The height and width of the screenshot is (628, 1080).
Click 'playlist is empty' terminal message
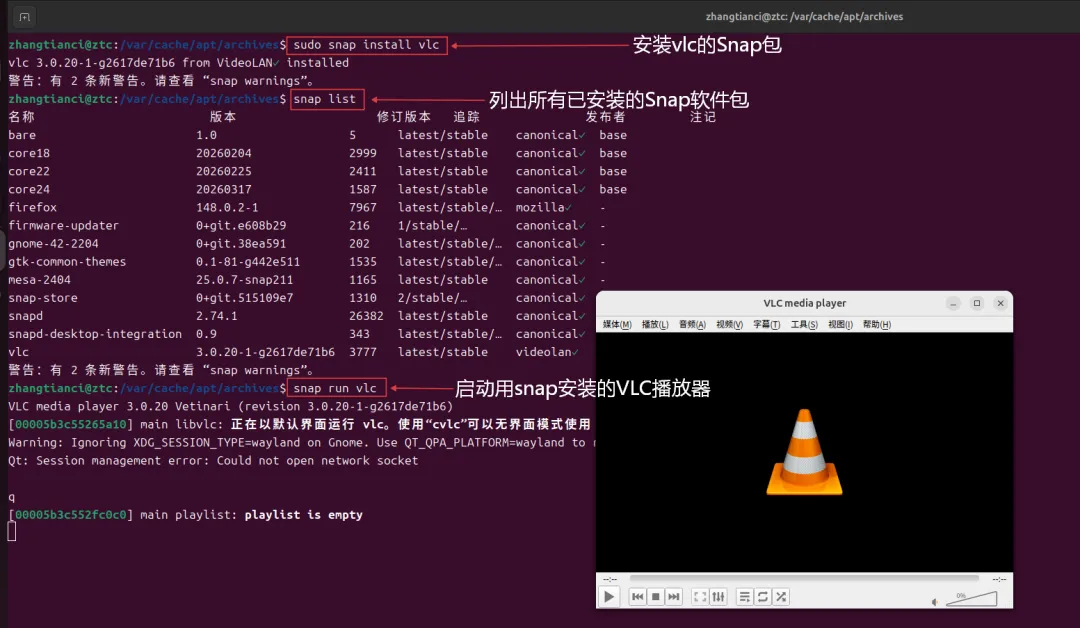click(x=303, y=514)
